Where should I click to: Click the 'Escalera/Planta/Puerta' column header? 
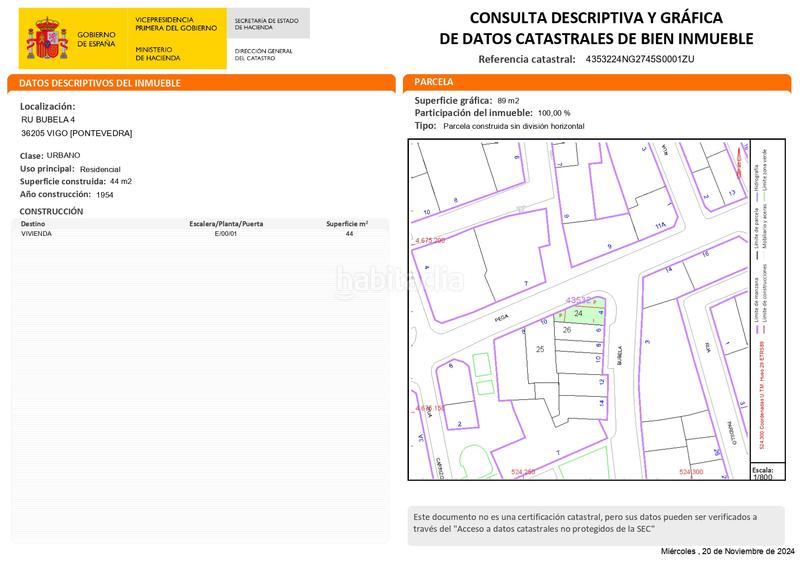(x=226, y=224)
